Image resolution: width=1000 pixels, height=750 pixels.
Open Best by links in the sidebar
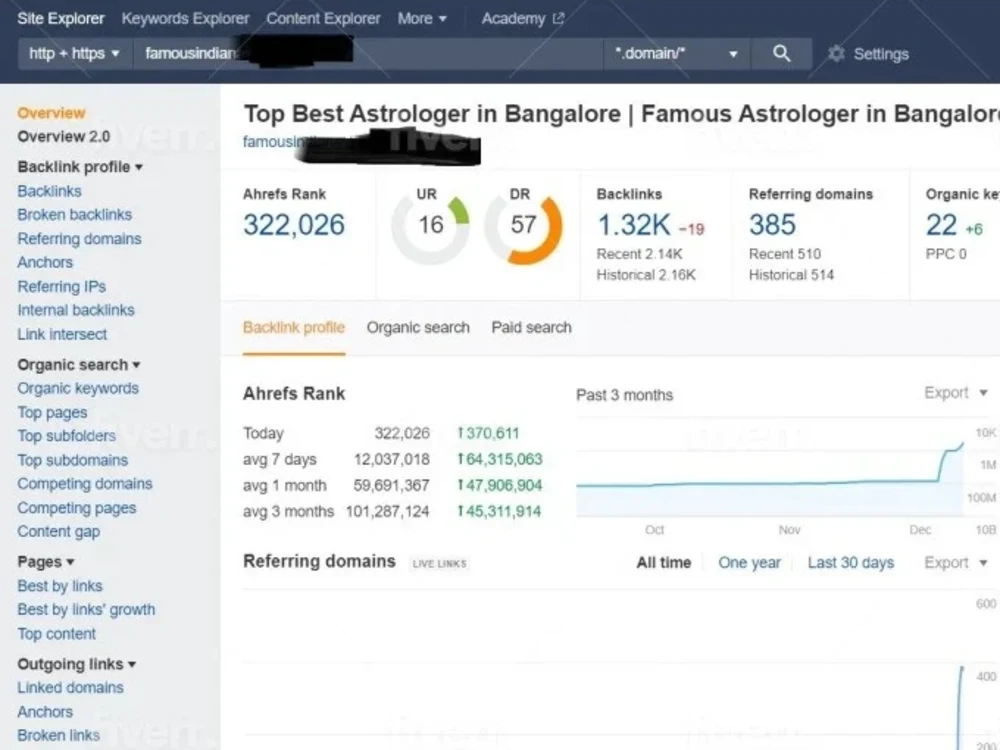click(60, 586)
